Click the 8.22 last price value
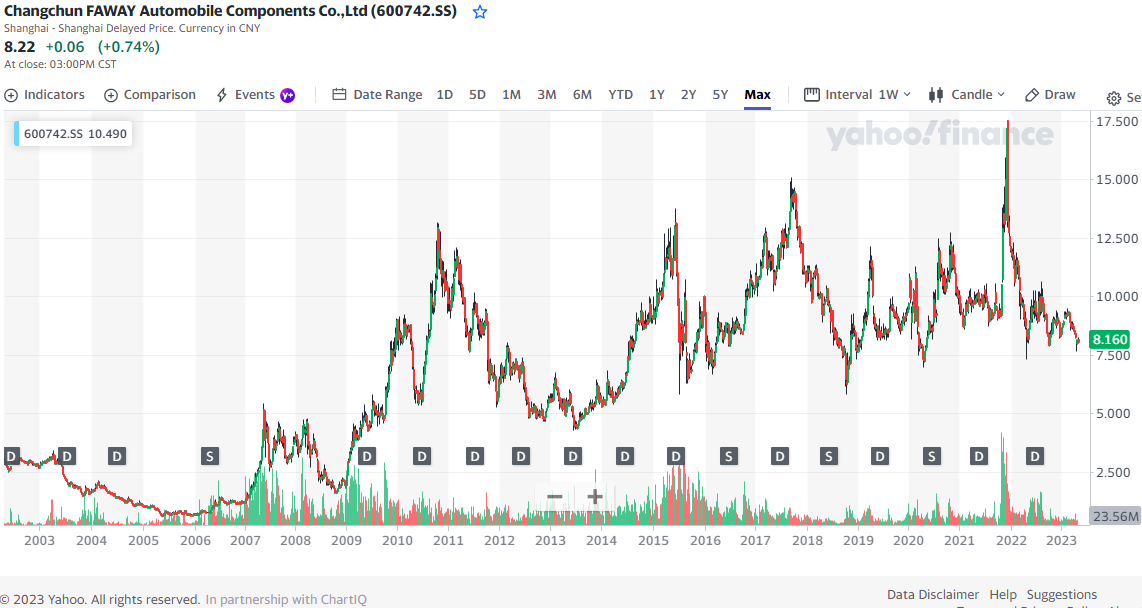The height and width of the screenshot is (608, 1142). pyautogui.click(x=20, y=47)
